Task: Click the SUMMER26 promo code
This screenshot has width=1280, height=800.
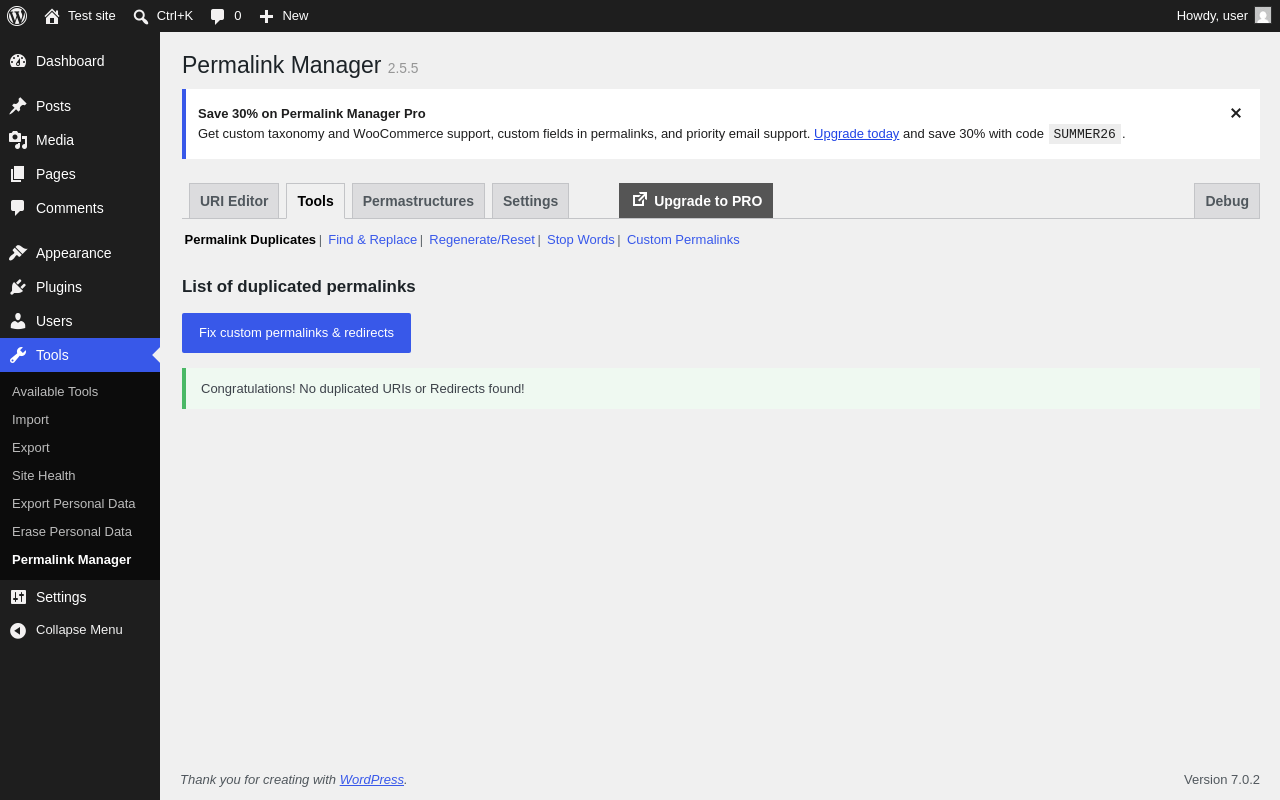Action: [1084, 134]
